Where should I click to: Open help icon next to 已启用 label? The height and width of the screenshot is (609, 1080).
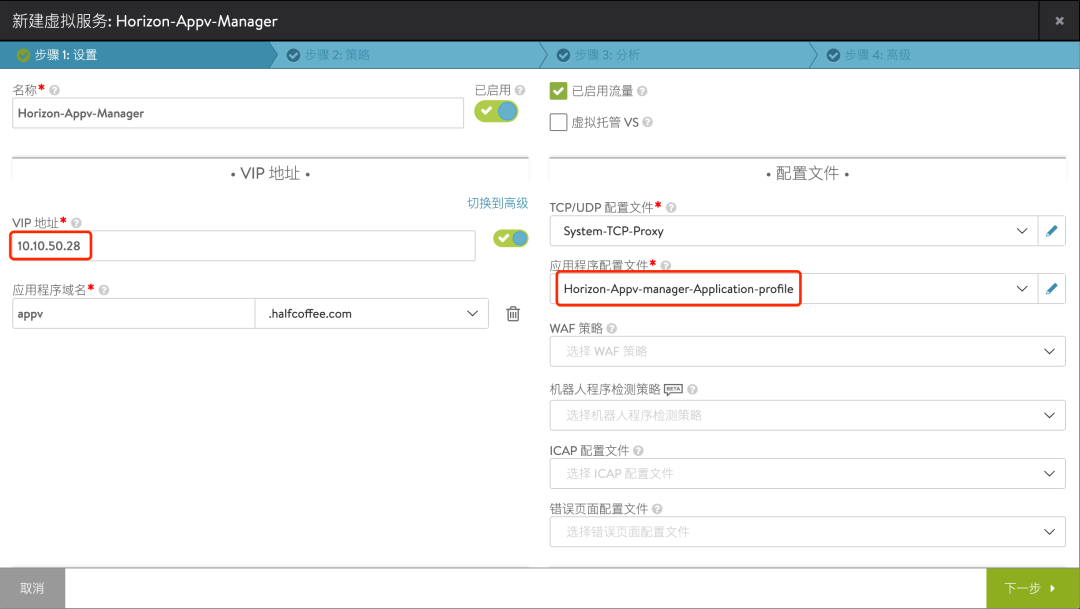(x=520, y=90)
